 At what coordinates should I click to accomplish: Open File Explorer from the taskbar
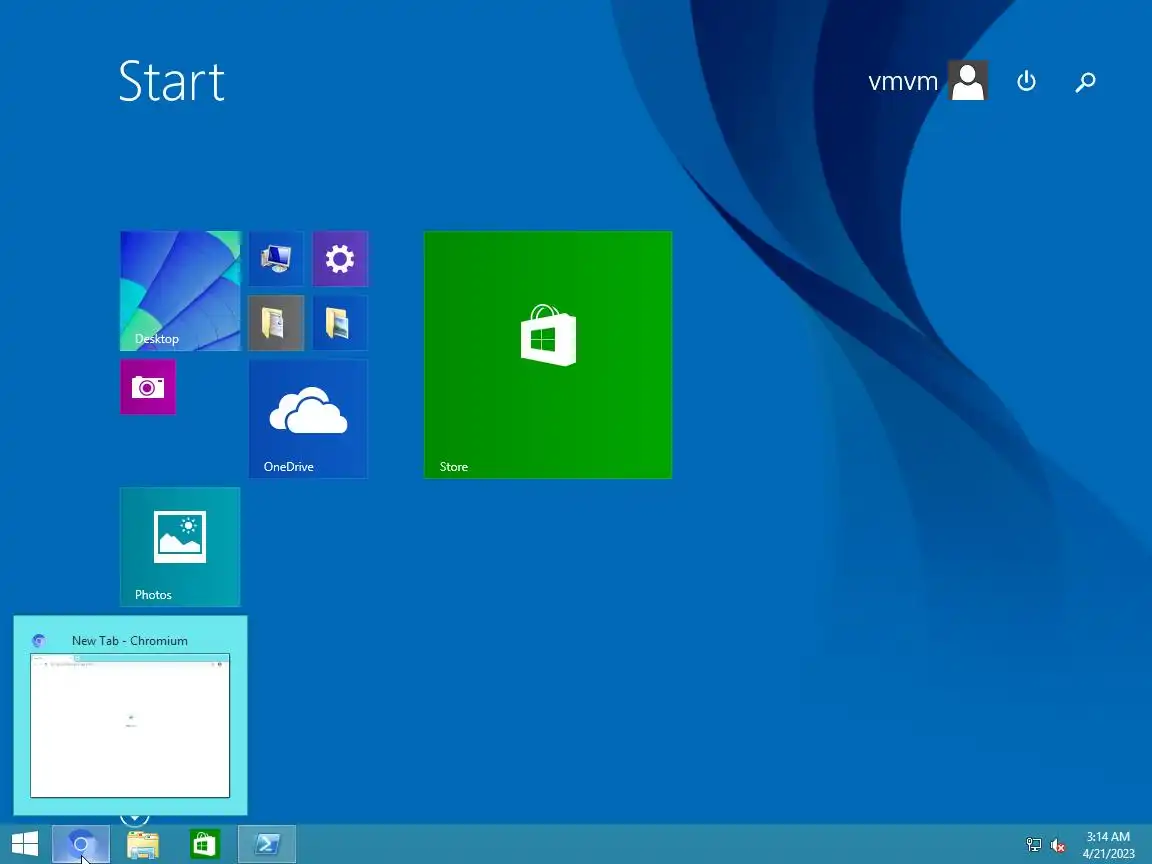[x=143, y=844]
